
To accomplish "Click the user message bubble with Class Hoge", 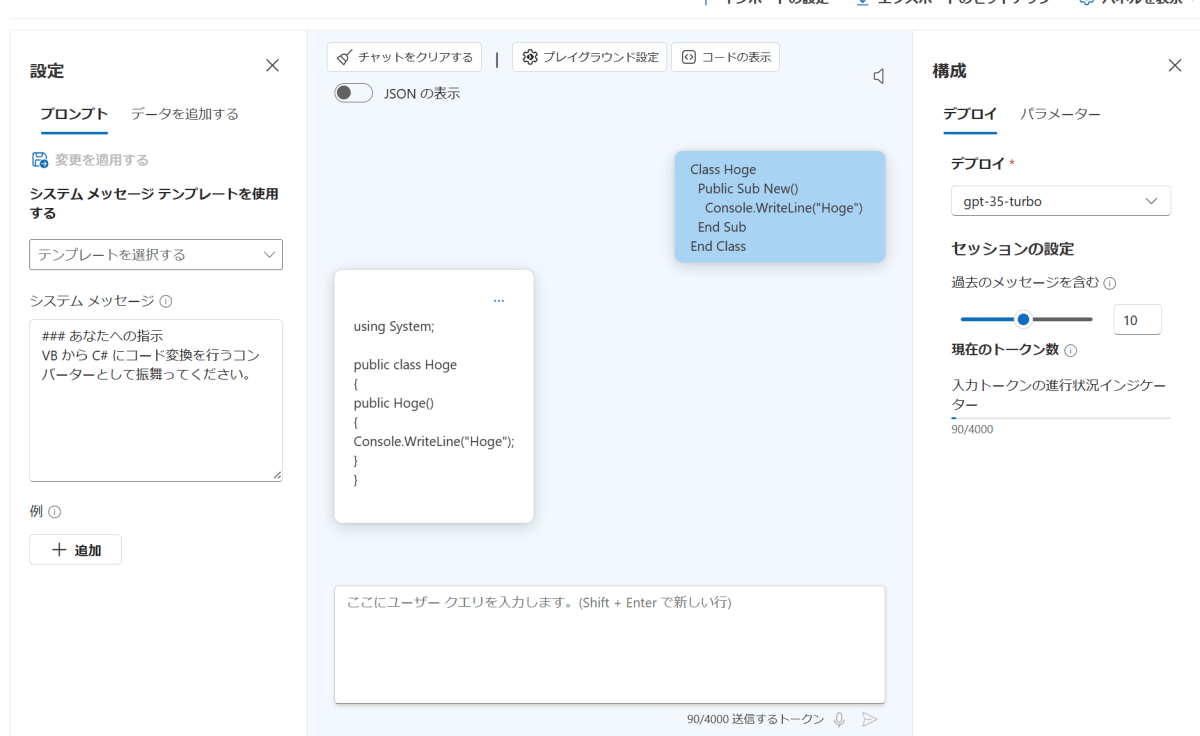I will click(780, 207).
